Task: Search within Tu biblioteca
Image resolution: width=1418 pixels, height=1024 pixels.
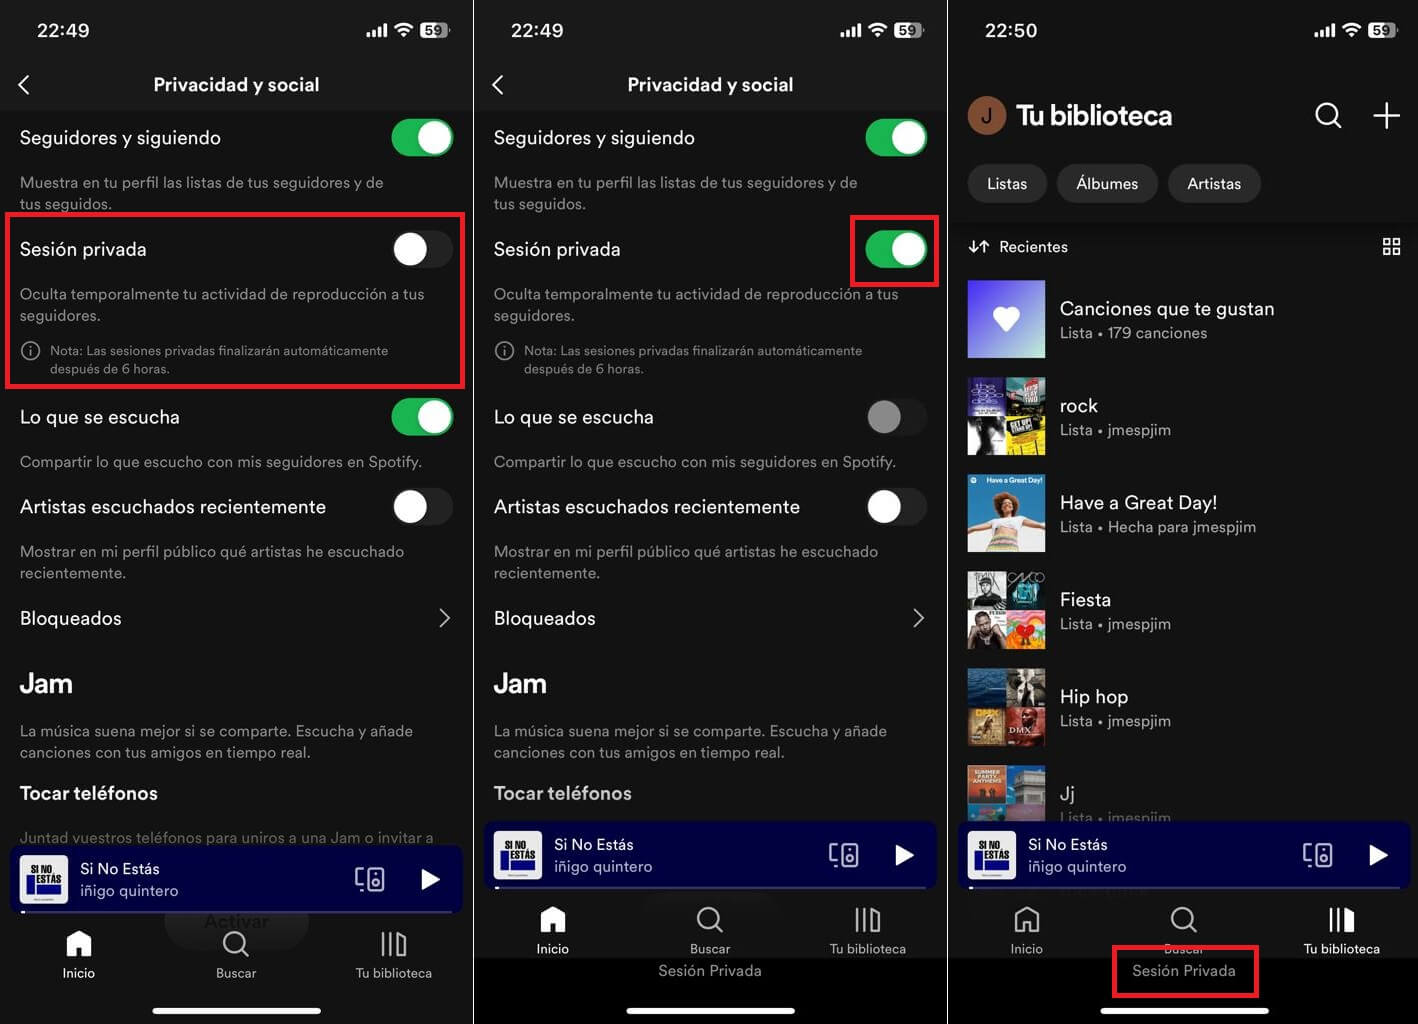Action: [x=1328, y=116]
